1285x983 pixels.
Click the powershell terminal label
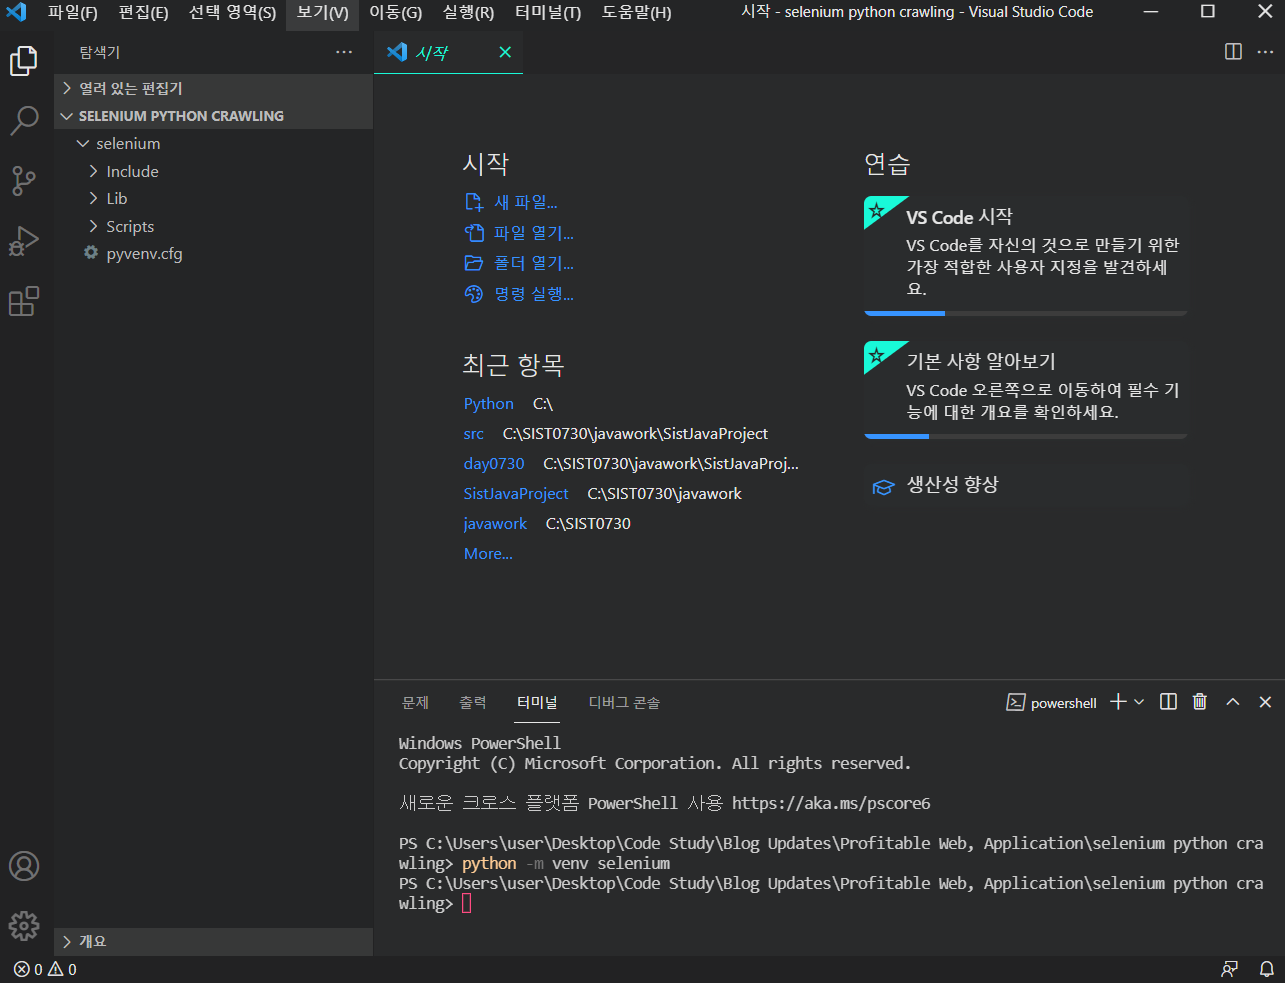pos(1051,703)
